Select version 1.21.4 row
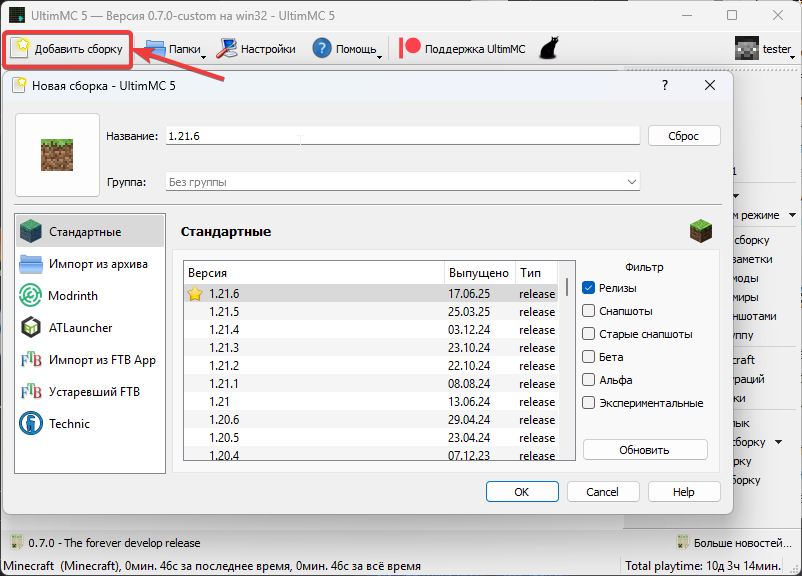The width and height of the screenshot is (802, 576). point(370,329)
